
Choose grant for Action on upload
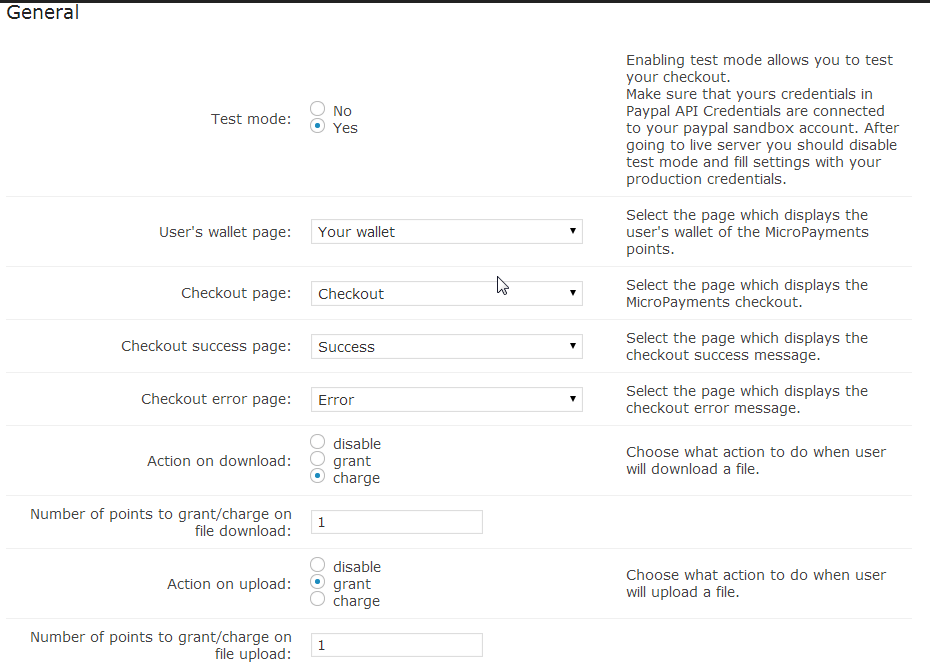(318, 582)
